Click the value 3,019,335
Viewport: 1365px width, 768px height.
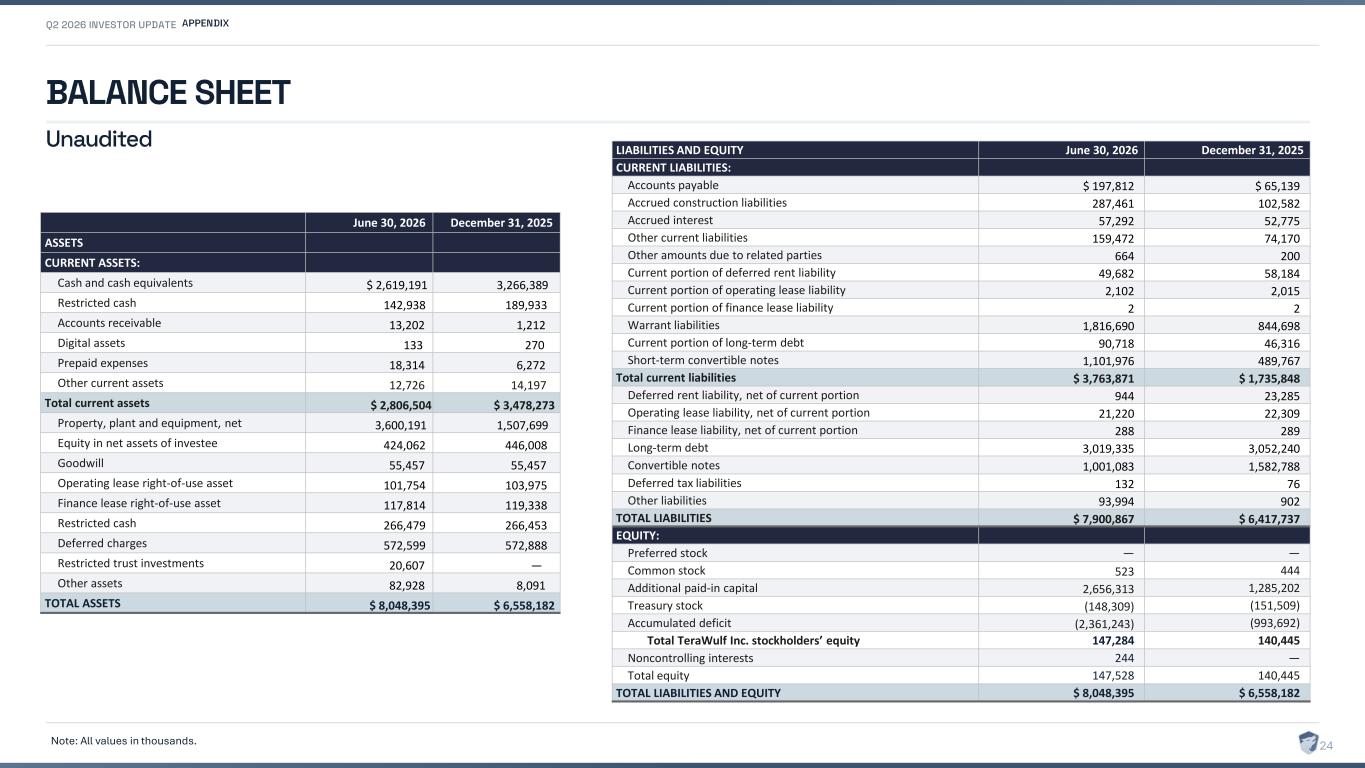click(x=1107, y=449)
